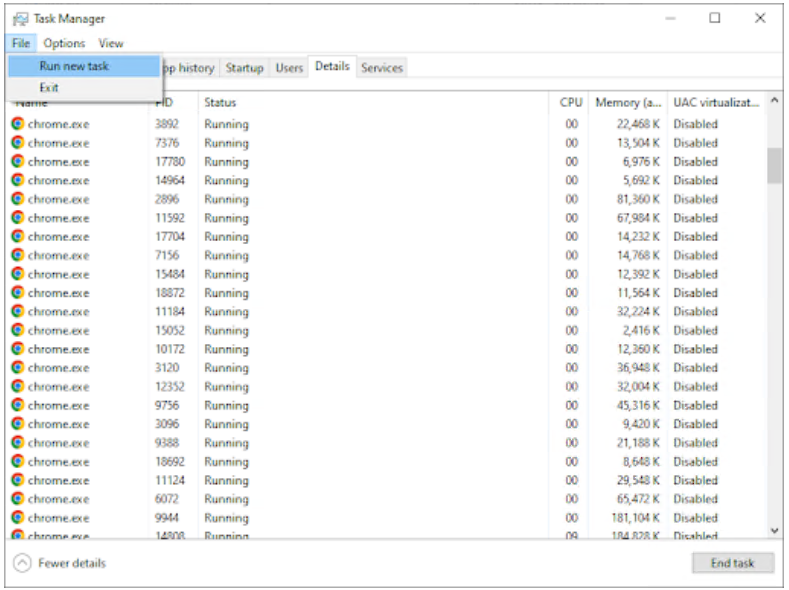The image size is (789, 590).
Task: Click Chrome icon for process PID 11124
Action: tap(18, 480)
